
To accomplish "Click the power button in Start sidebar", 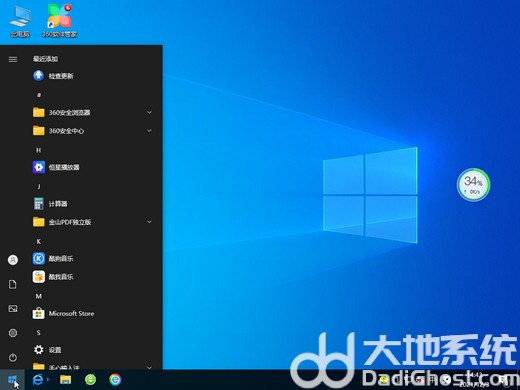I will tap(13, 357).
